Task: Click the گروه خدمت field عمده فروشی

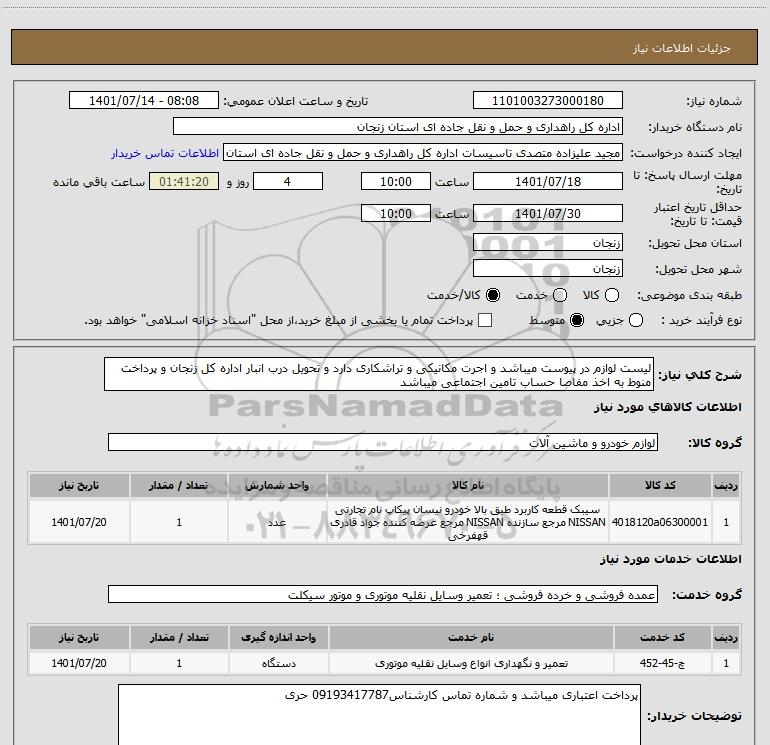Action: pyautogui.click(x=383, y=594)
